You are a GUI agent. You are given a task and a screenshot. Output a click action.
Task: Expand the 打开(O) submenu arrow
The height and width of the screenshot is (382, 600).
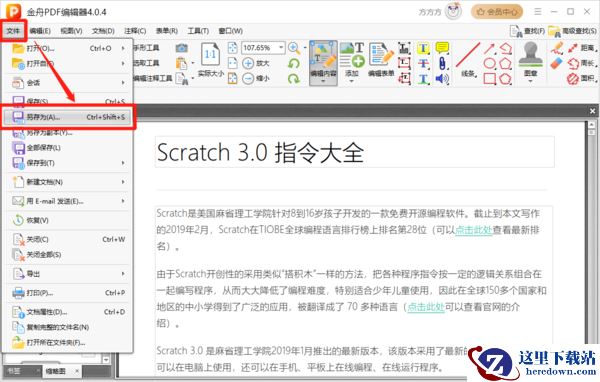tap(123, 48)
